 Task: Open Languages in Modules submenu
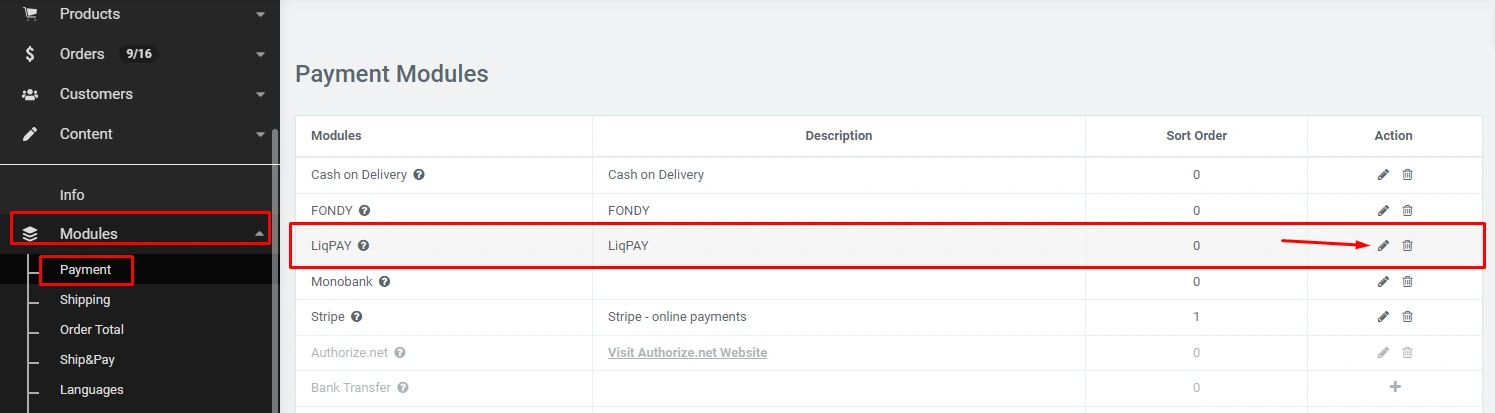click(x=92, y=390)
